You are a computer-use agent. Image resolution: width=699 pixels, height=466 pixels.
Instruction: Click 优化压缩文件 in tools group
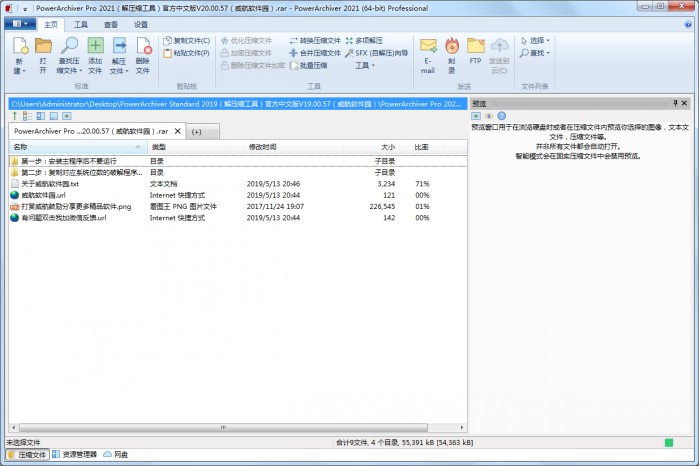246,41
